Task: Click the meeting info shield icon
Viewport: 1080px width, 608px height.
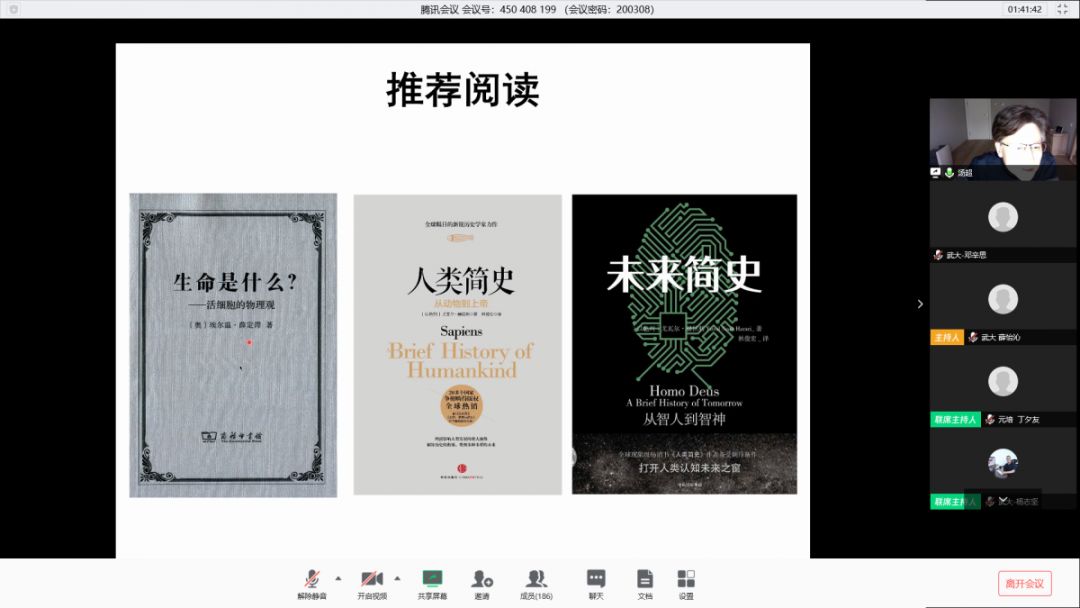Action: tap(13, 9)
